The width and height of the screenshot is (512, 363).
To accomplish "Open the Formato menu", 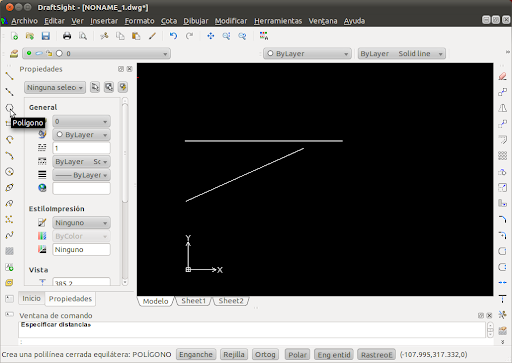I will pos(139,21).
